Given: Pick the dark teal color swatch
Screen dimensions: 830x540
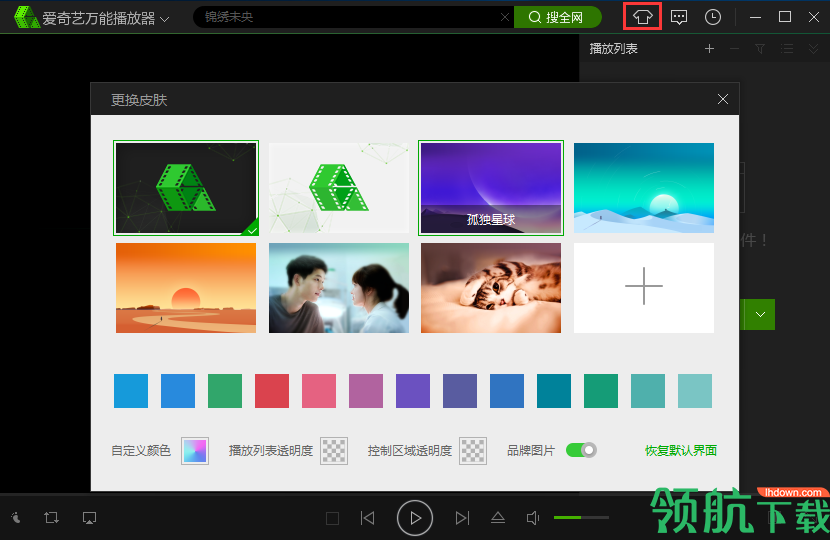Looking at the screenshot, I should click(x=554, y=391).
